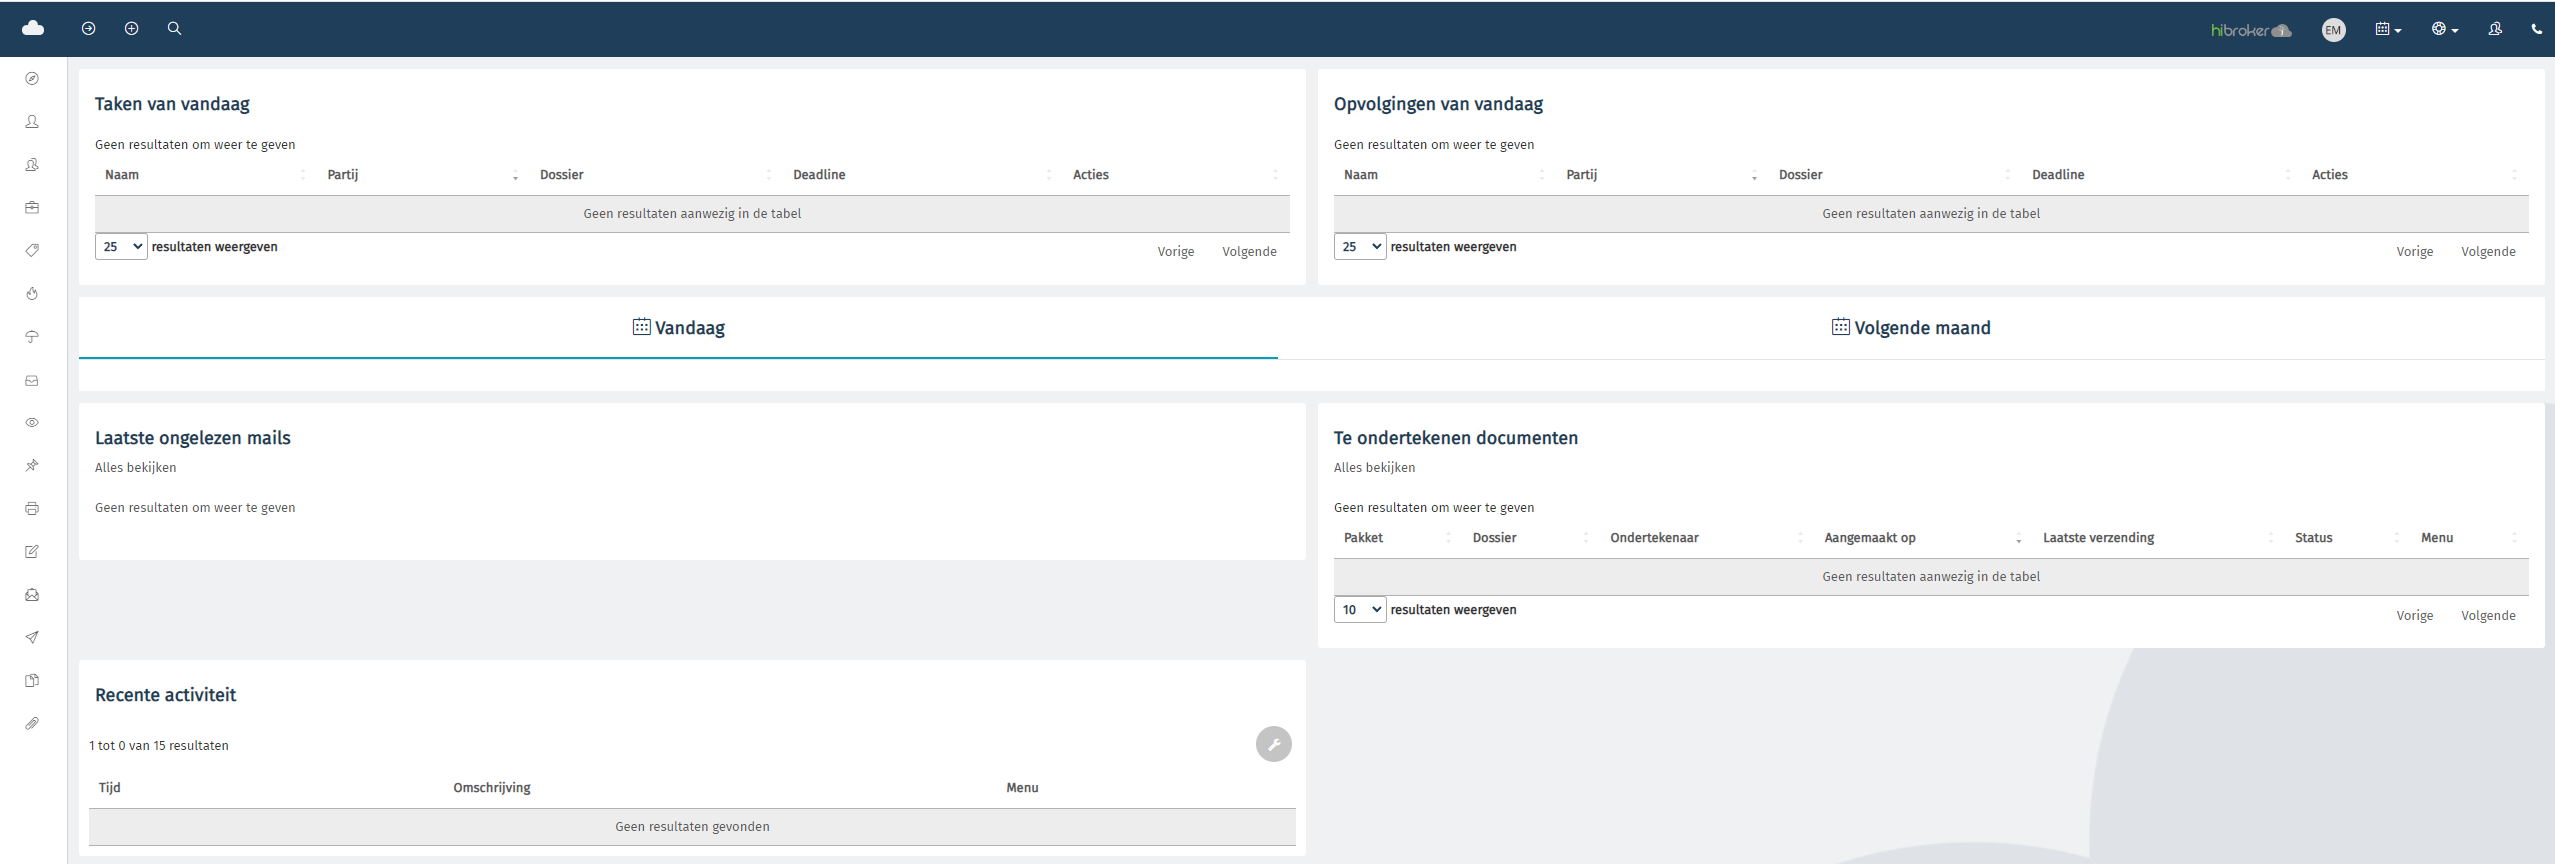
Task: Expand the calendar dropdown in the top bar
Action: pos(2388,30)
